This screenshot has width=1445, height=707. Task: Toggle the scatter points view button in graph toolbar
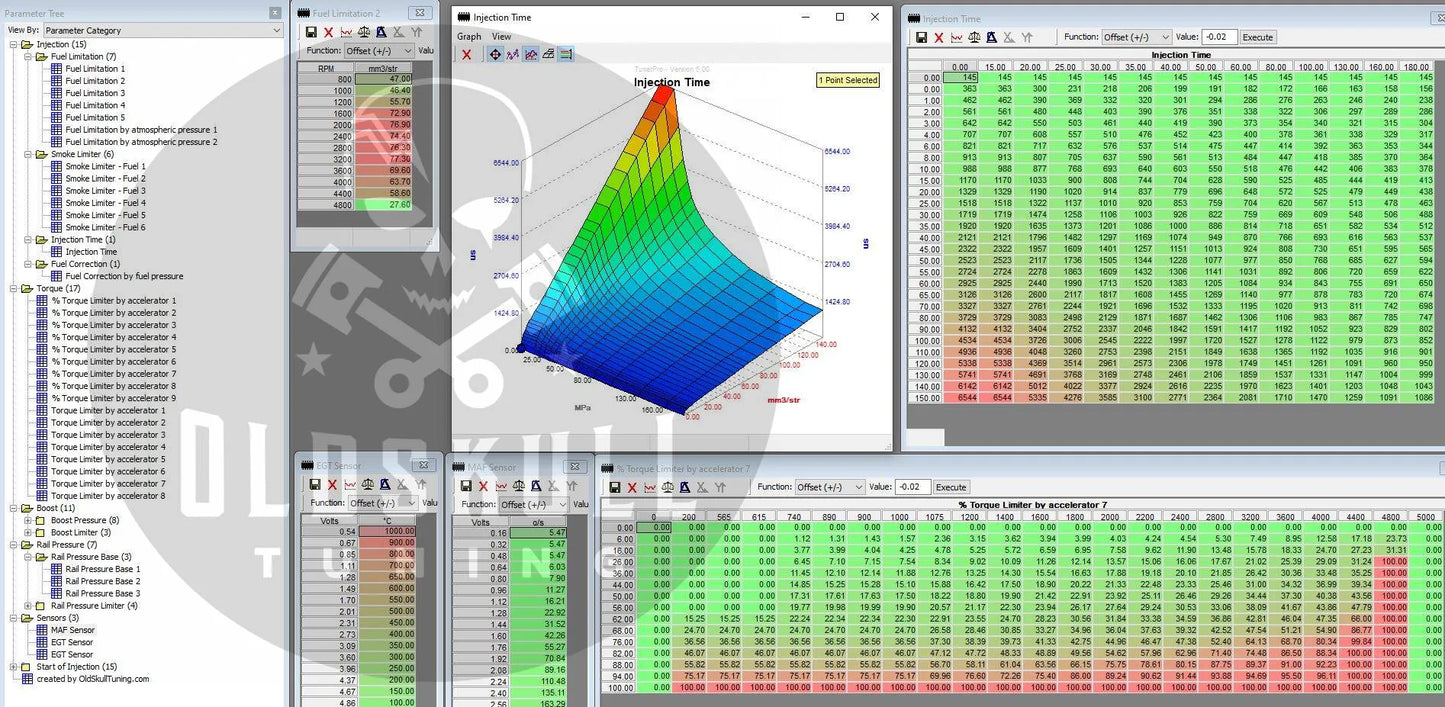coord(513,54)
